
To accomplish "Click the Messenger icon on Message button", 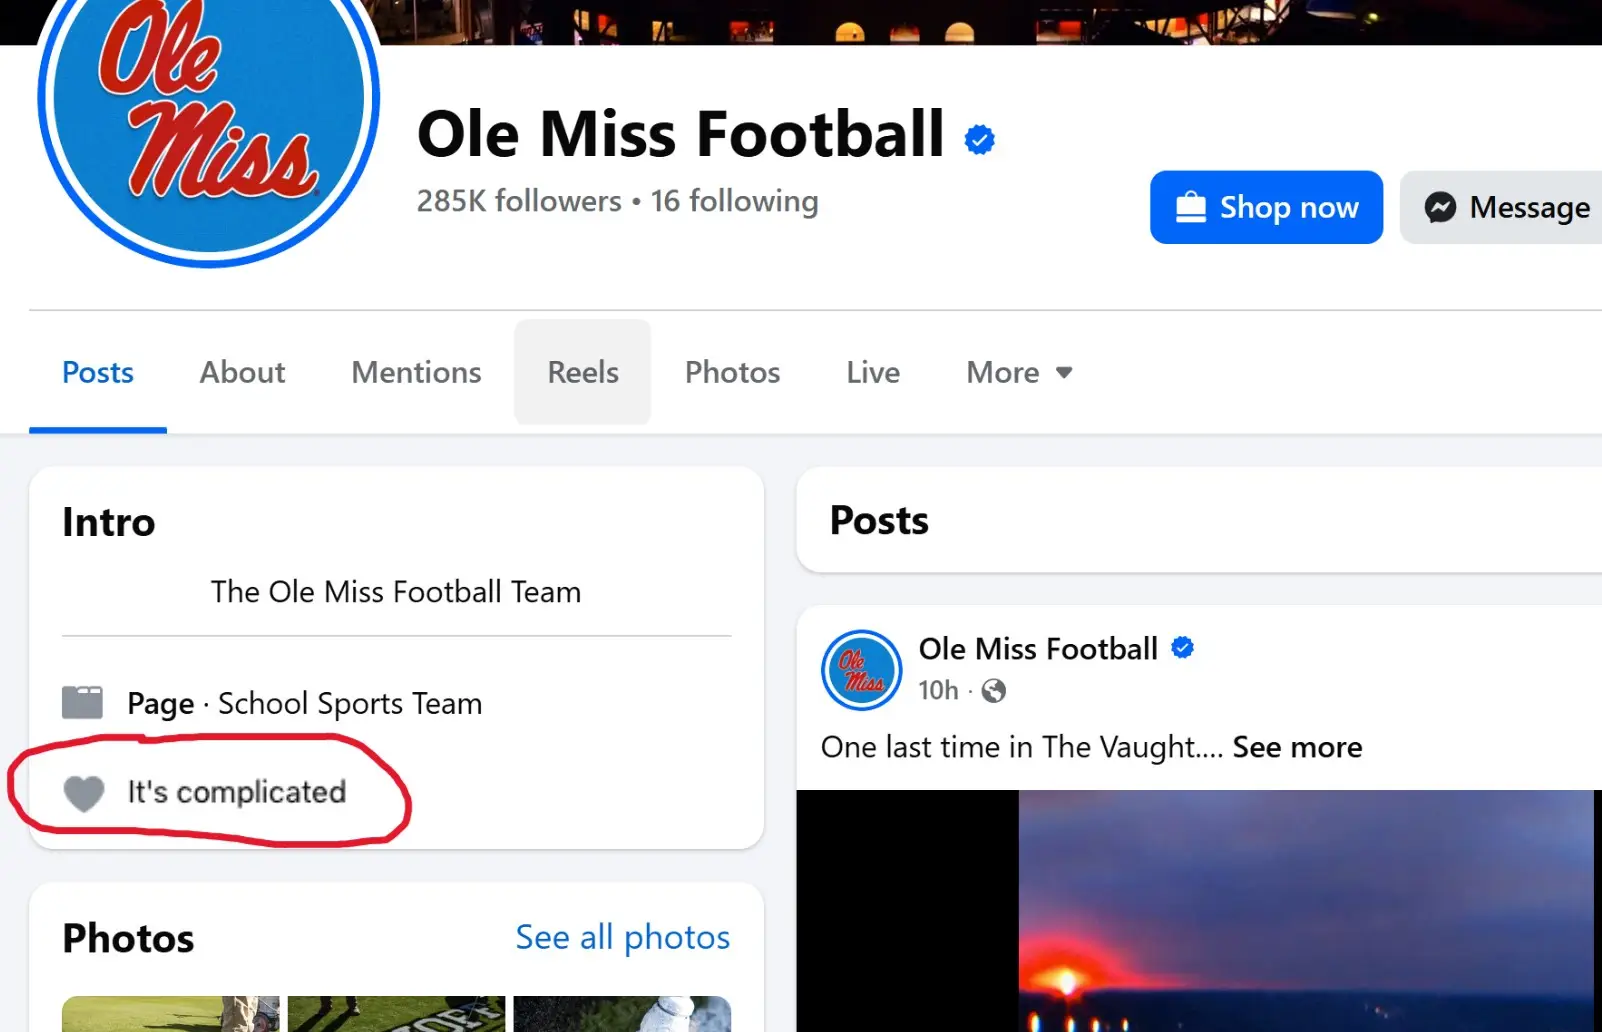I will pyautogui.click(x=1439, y=207).
